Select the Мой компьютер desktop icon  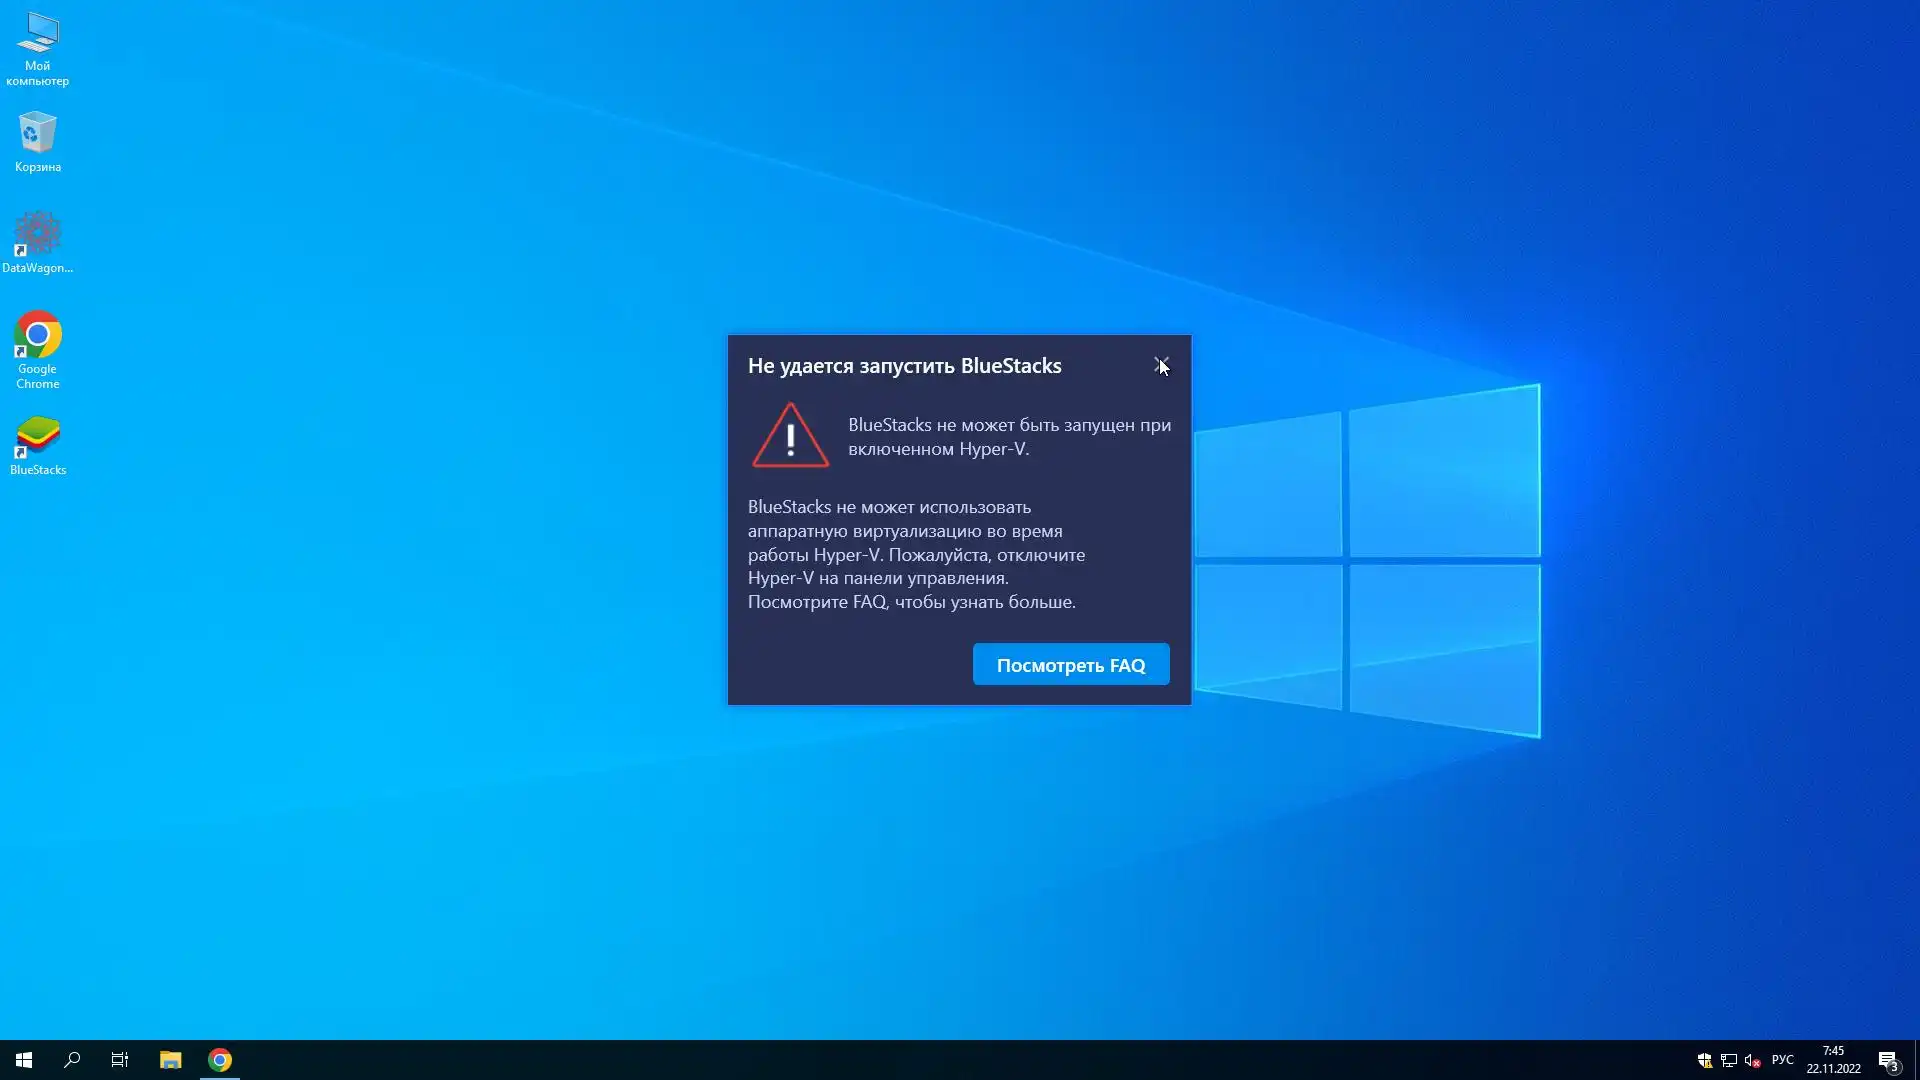coord(38,48)
